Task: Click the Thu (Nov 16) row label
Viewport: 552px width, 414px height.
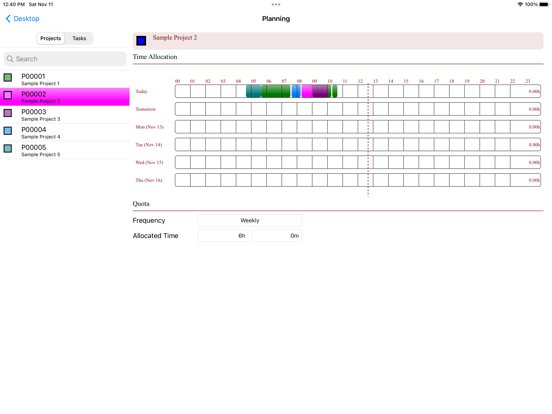Action: tap(149, 180)
